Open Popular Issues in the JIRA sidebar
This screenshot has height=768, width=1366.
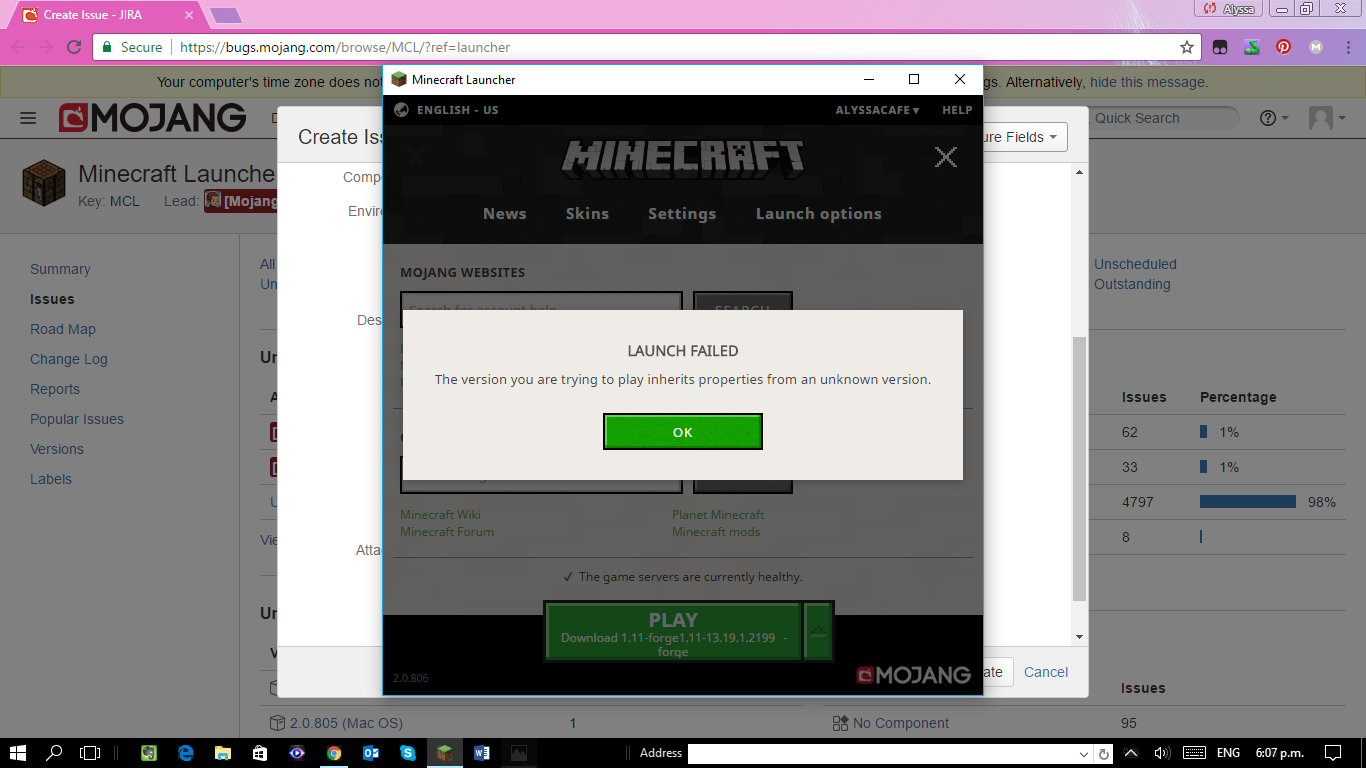(77, 419)
